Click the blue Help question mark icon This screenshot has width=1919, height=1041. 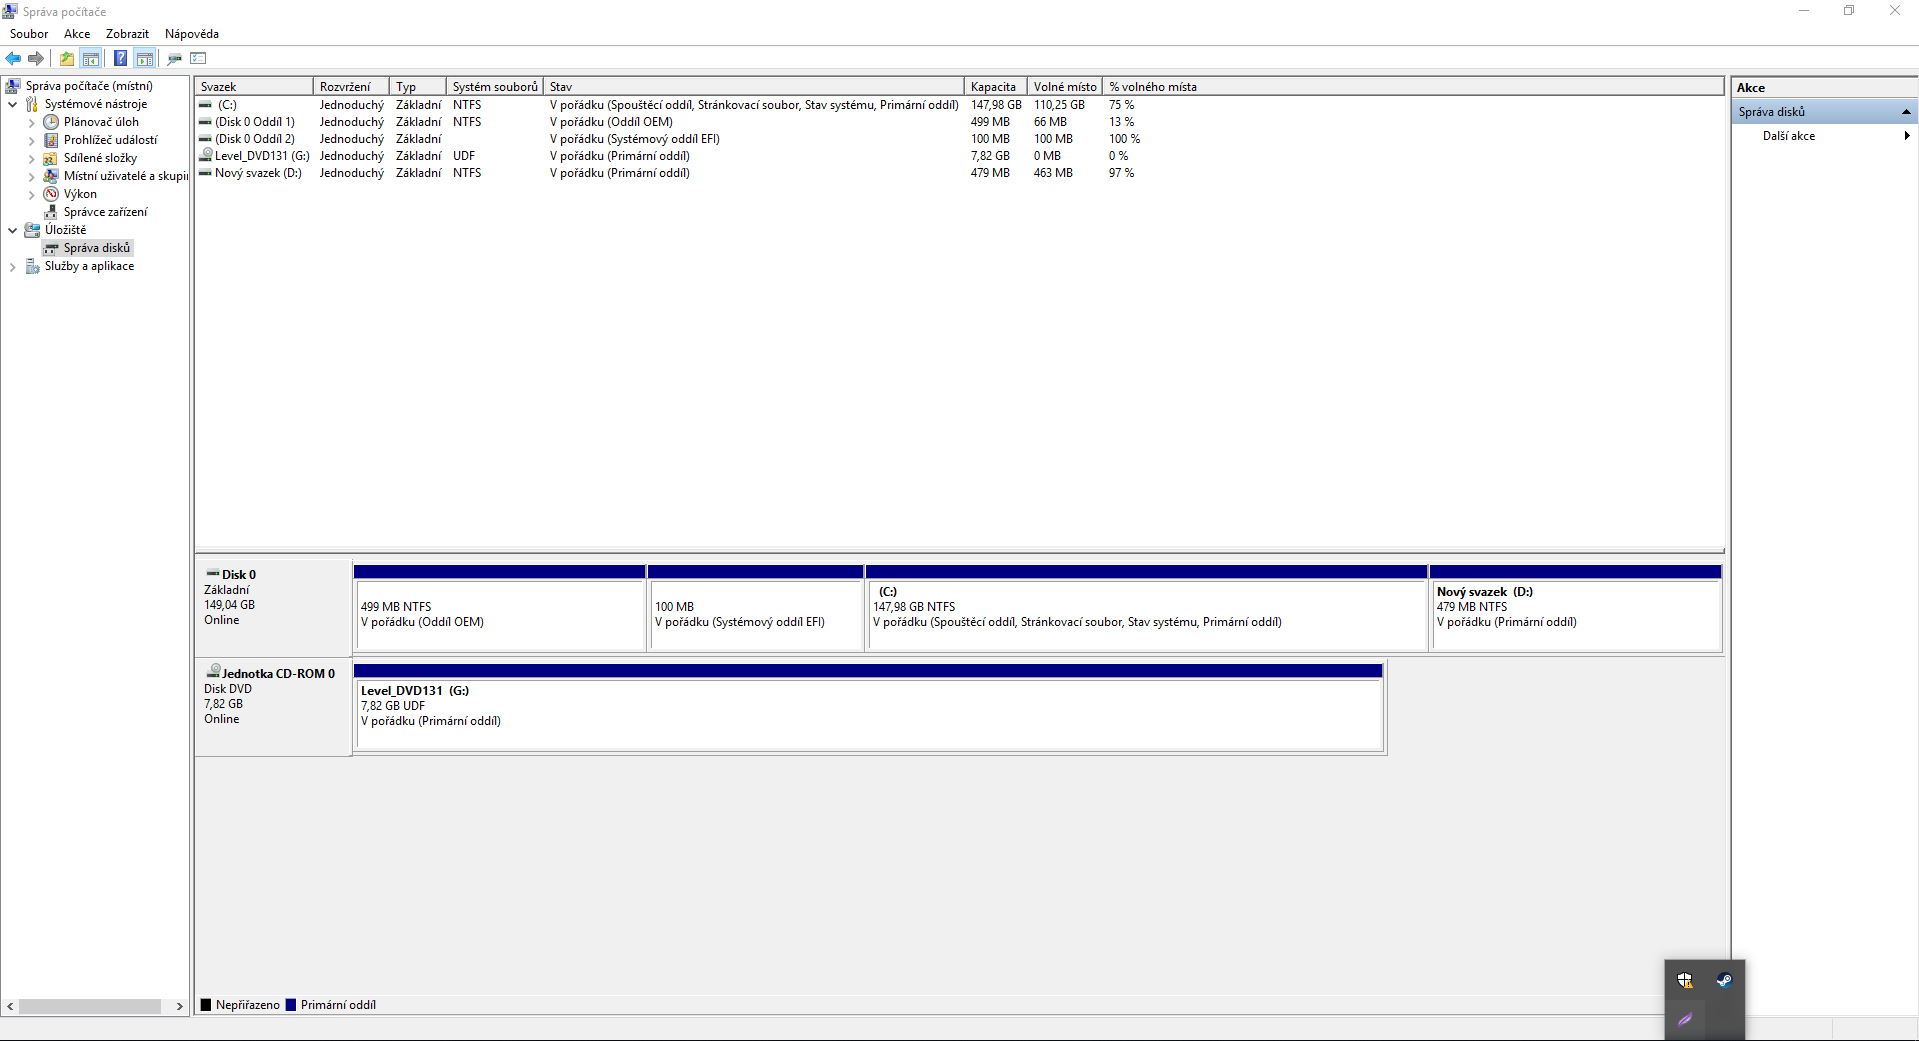[x=120, y=58]
